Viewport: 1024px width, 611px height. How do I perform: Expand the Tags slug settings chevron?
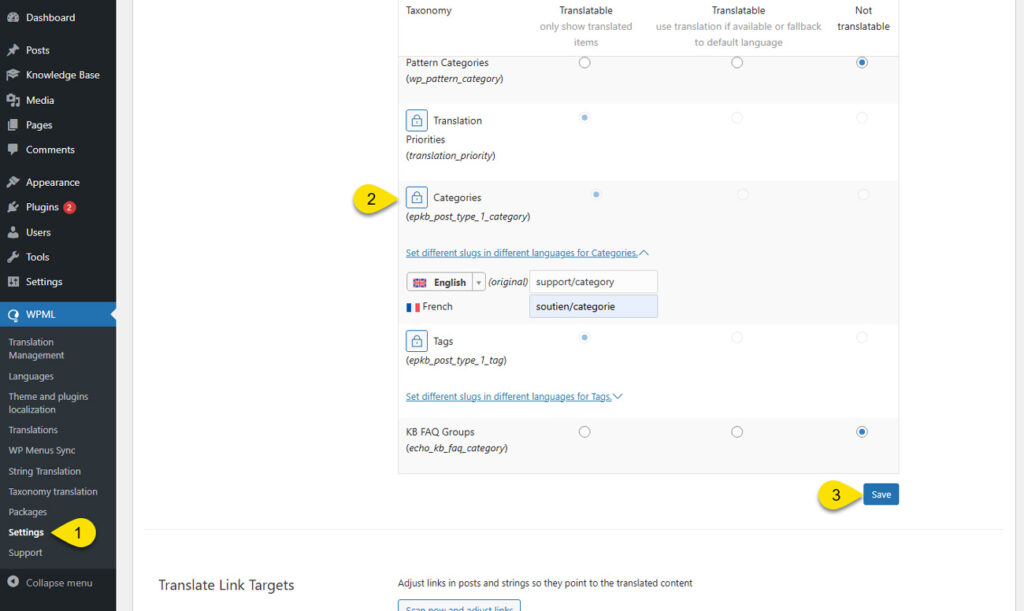tap(618, 396)
